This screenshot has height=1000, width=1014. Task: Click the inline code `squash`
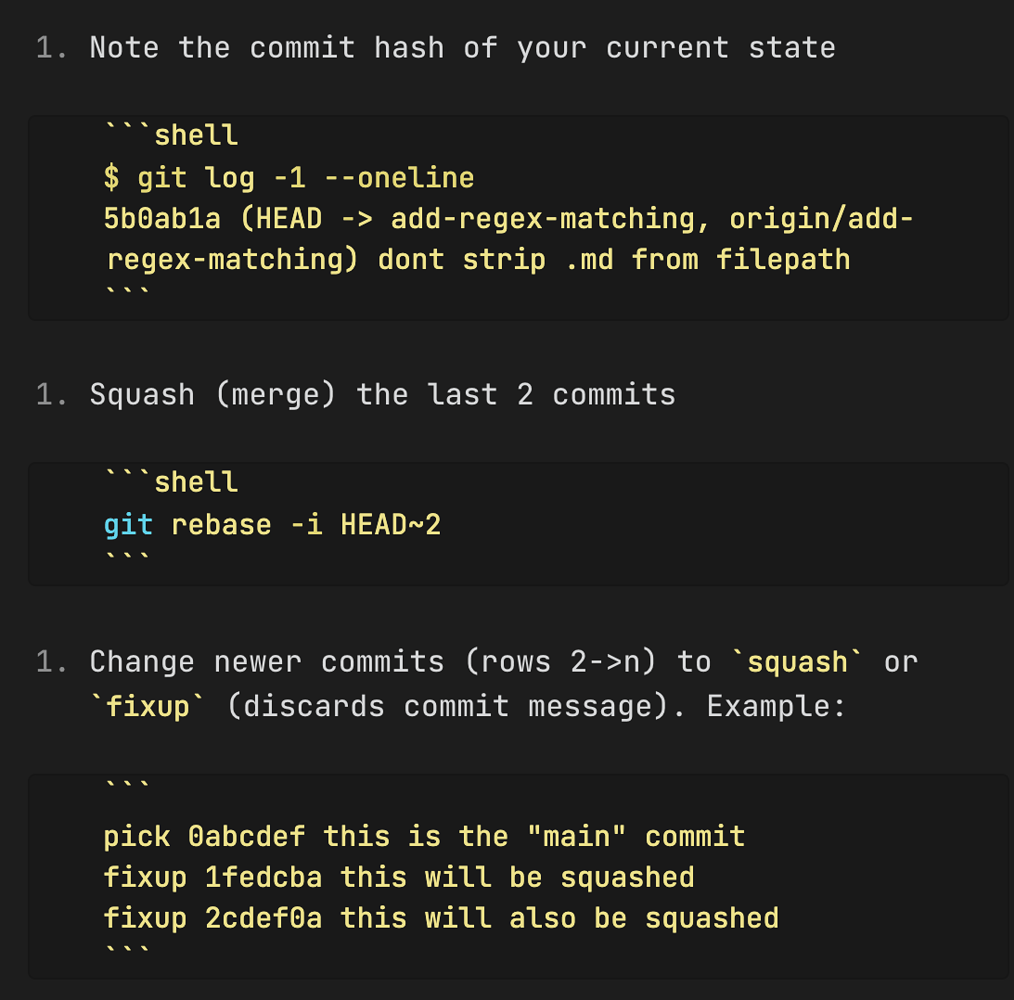[797, 662]
